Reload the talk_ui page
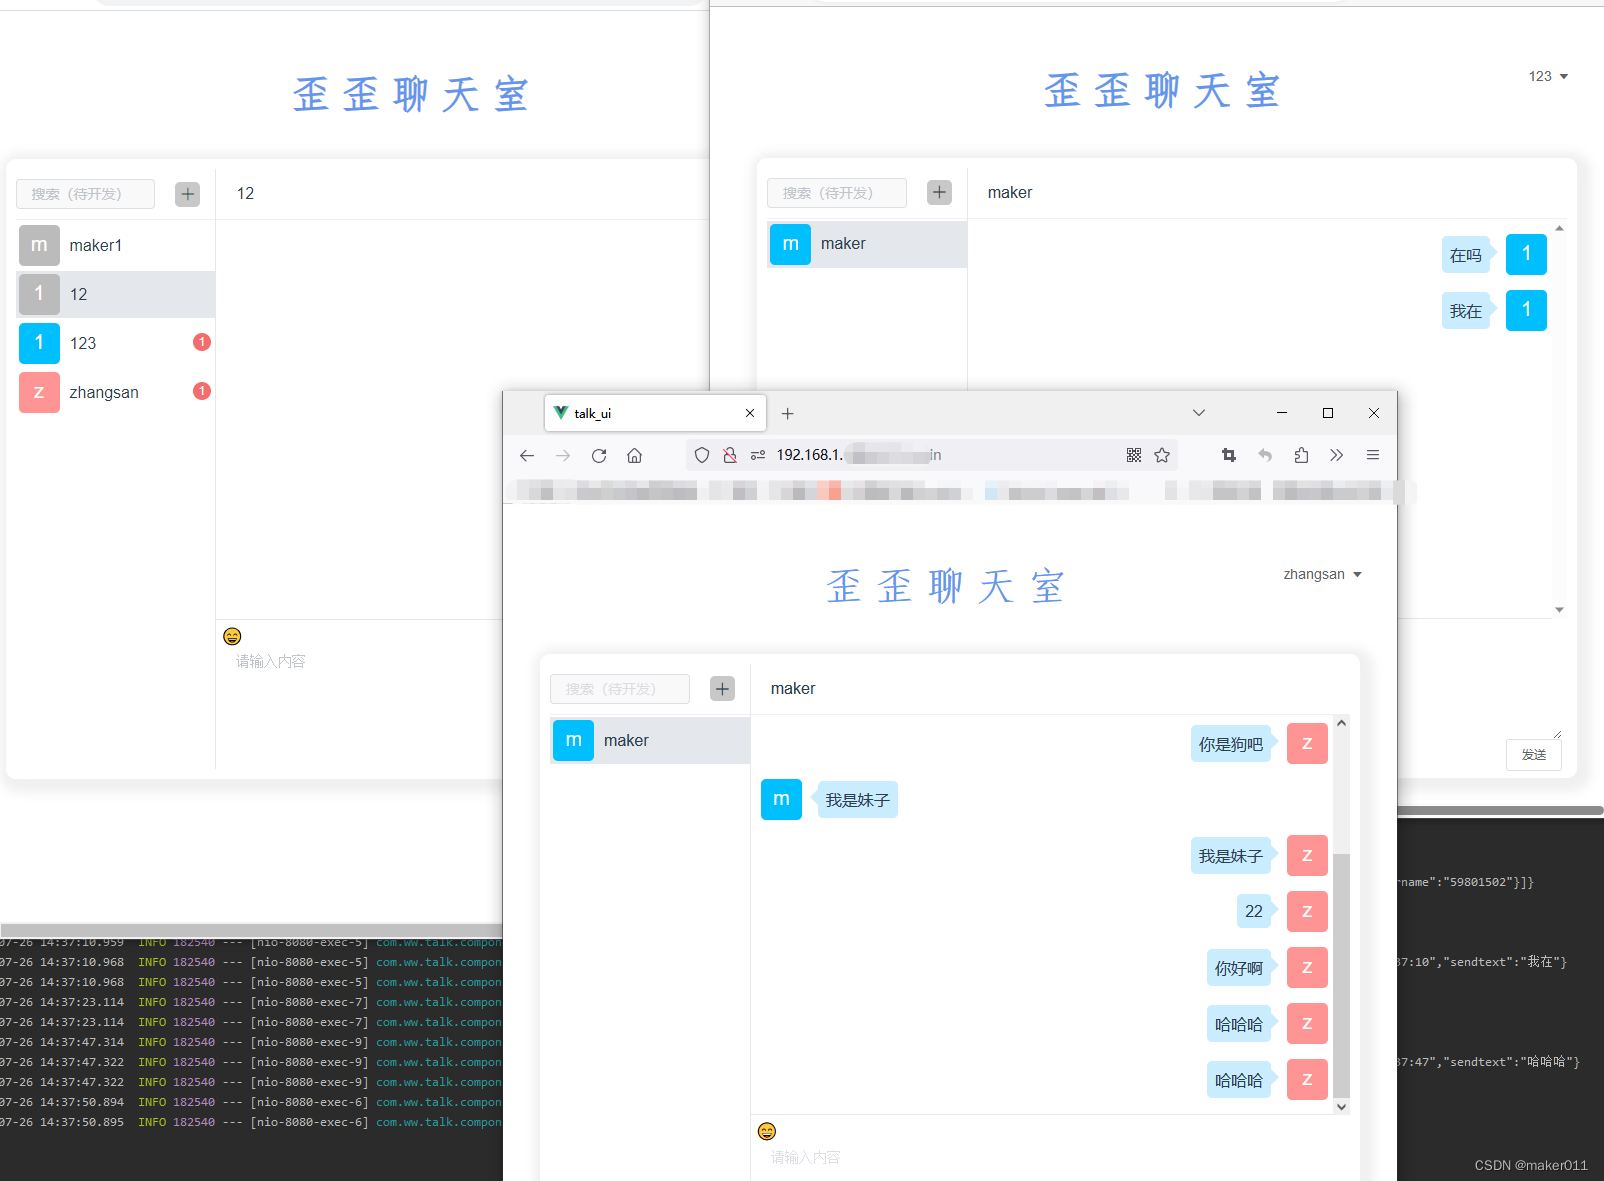The image size is (1604, 1181). [598, 455]
